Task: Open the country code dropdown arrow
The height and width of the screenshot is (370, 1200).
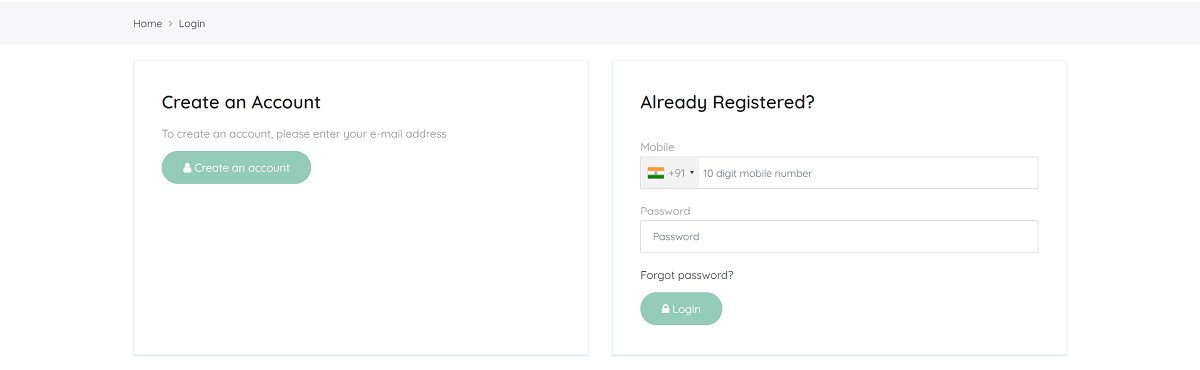Action: [x=692, y=173]
